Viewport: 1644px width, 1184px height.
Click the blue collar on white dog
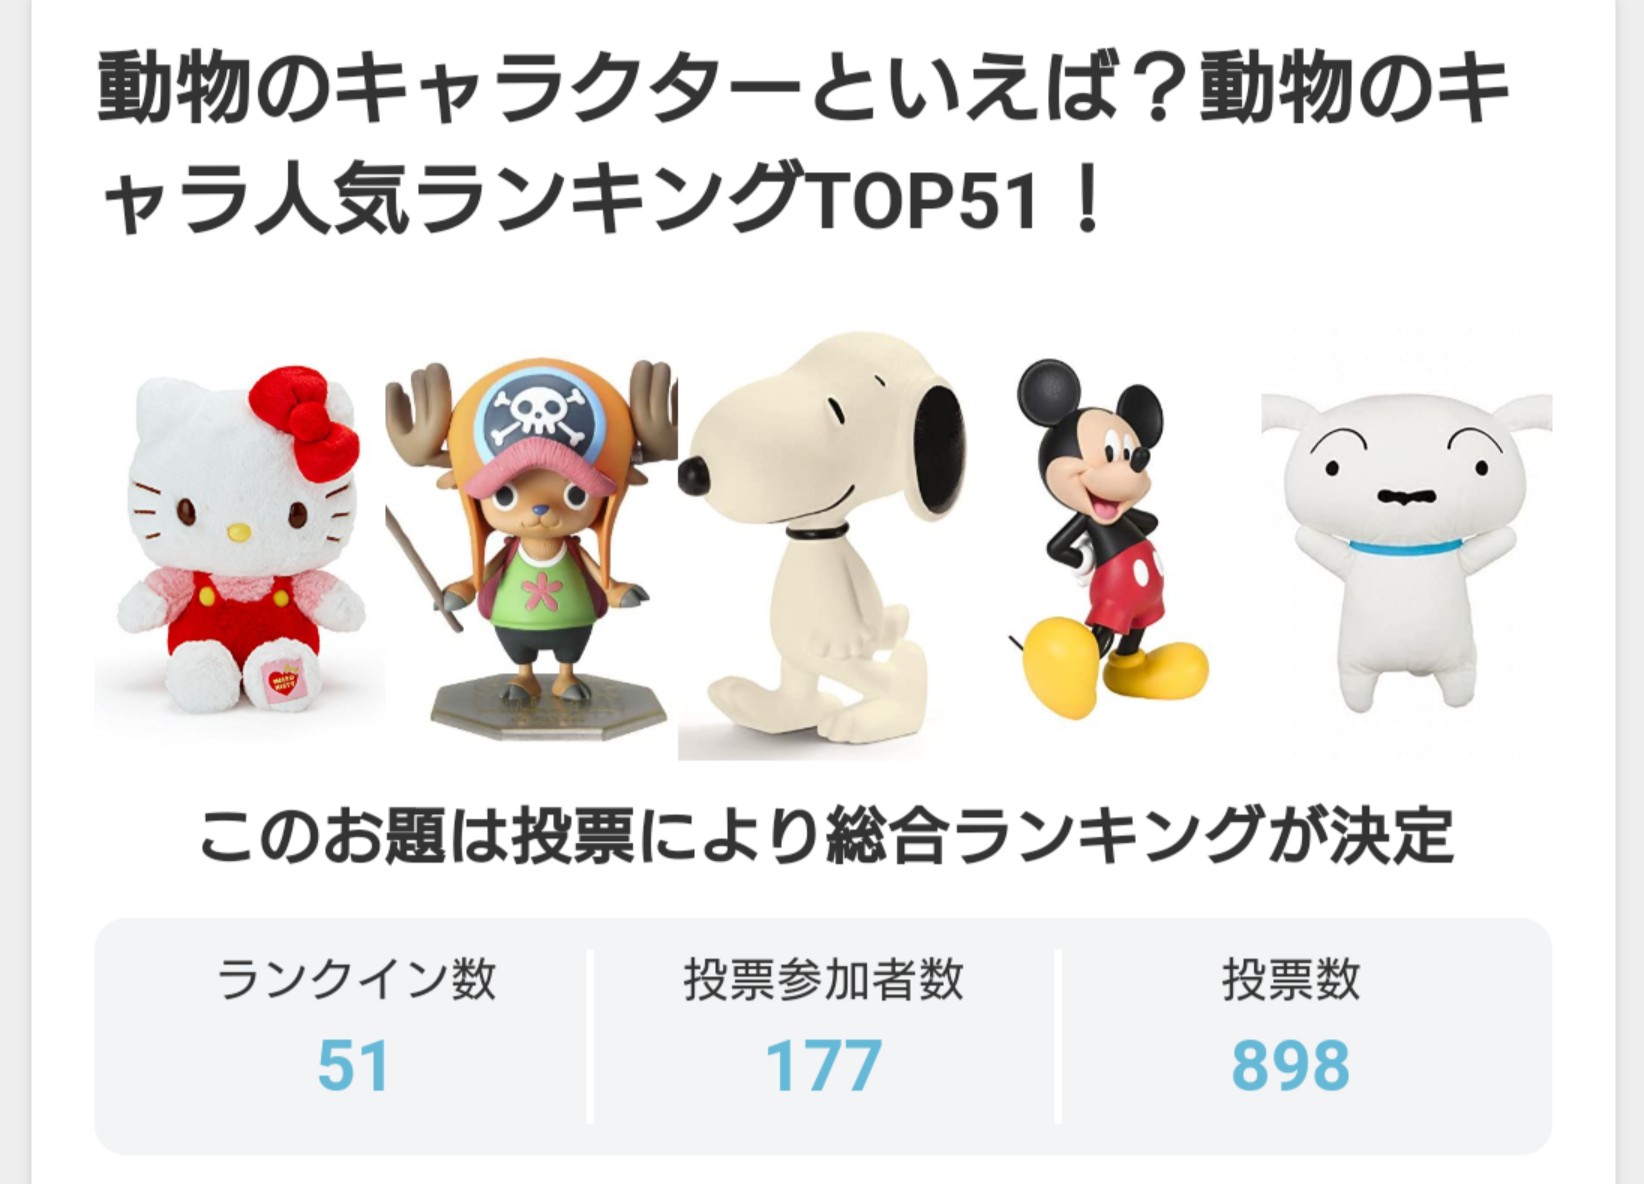coord(1404,545)
